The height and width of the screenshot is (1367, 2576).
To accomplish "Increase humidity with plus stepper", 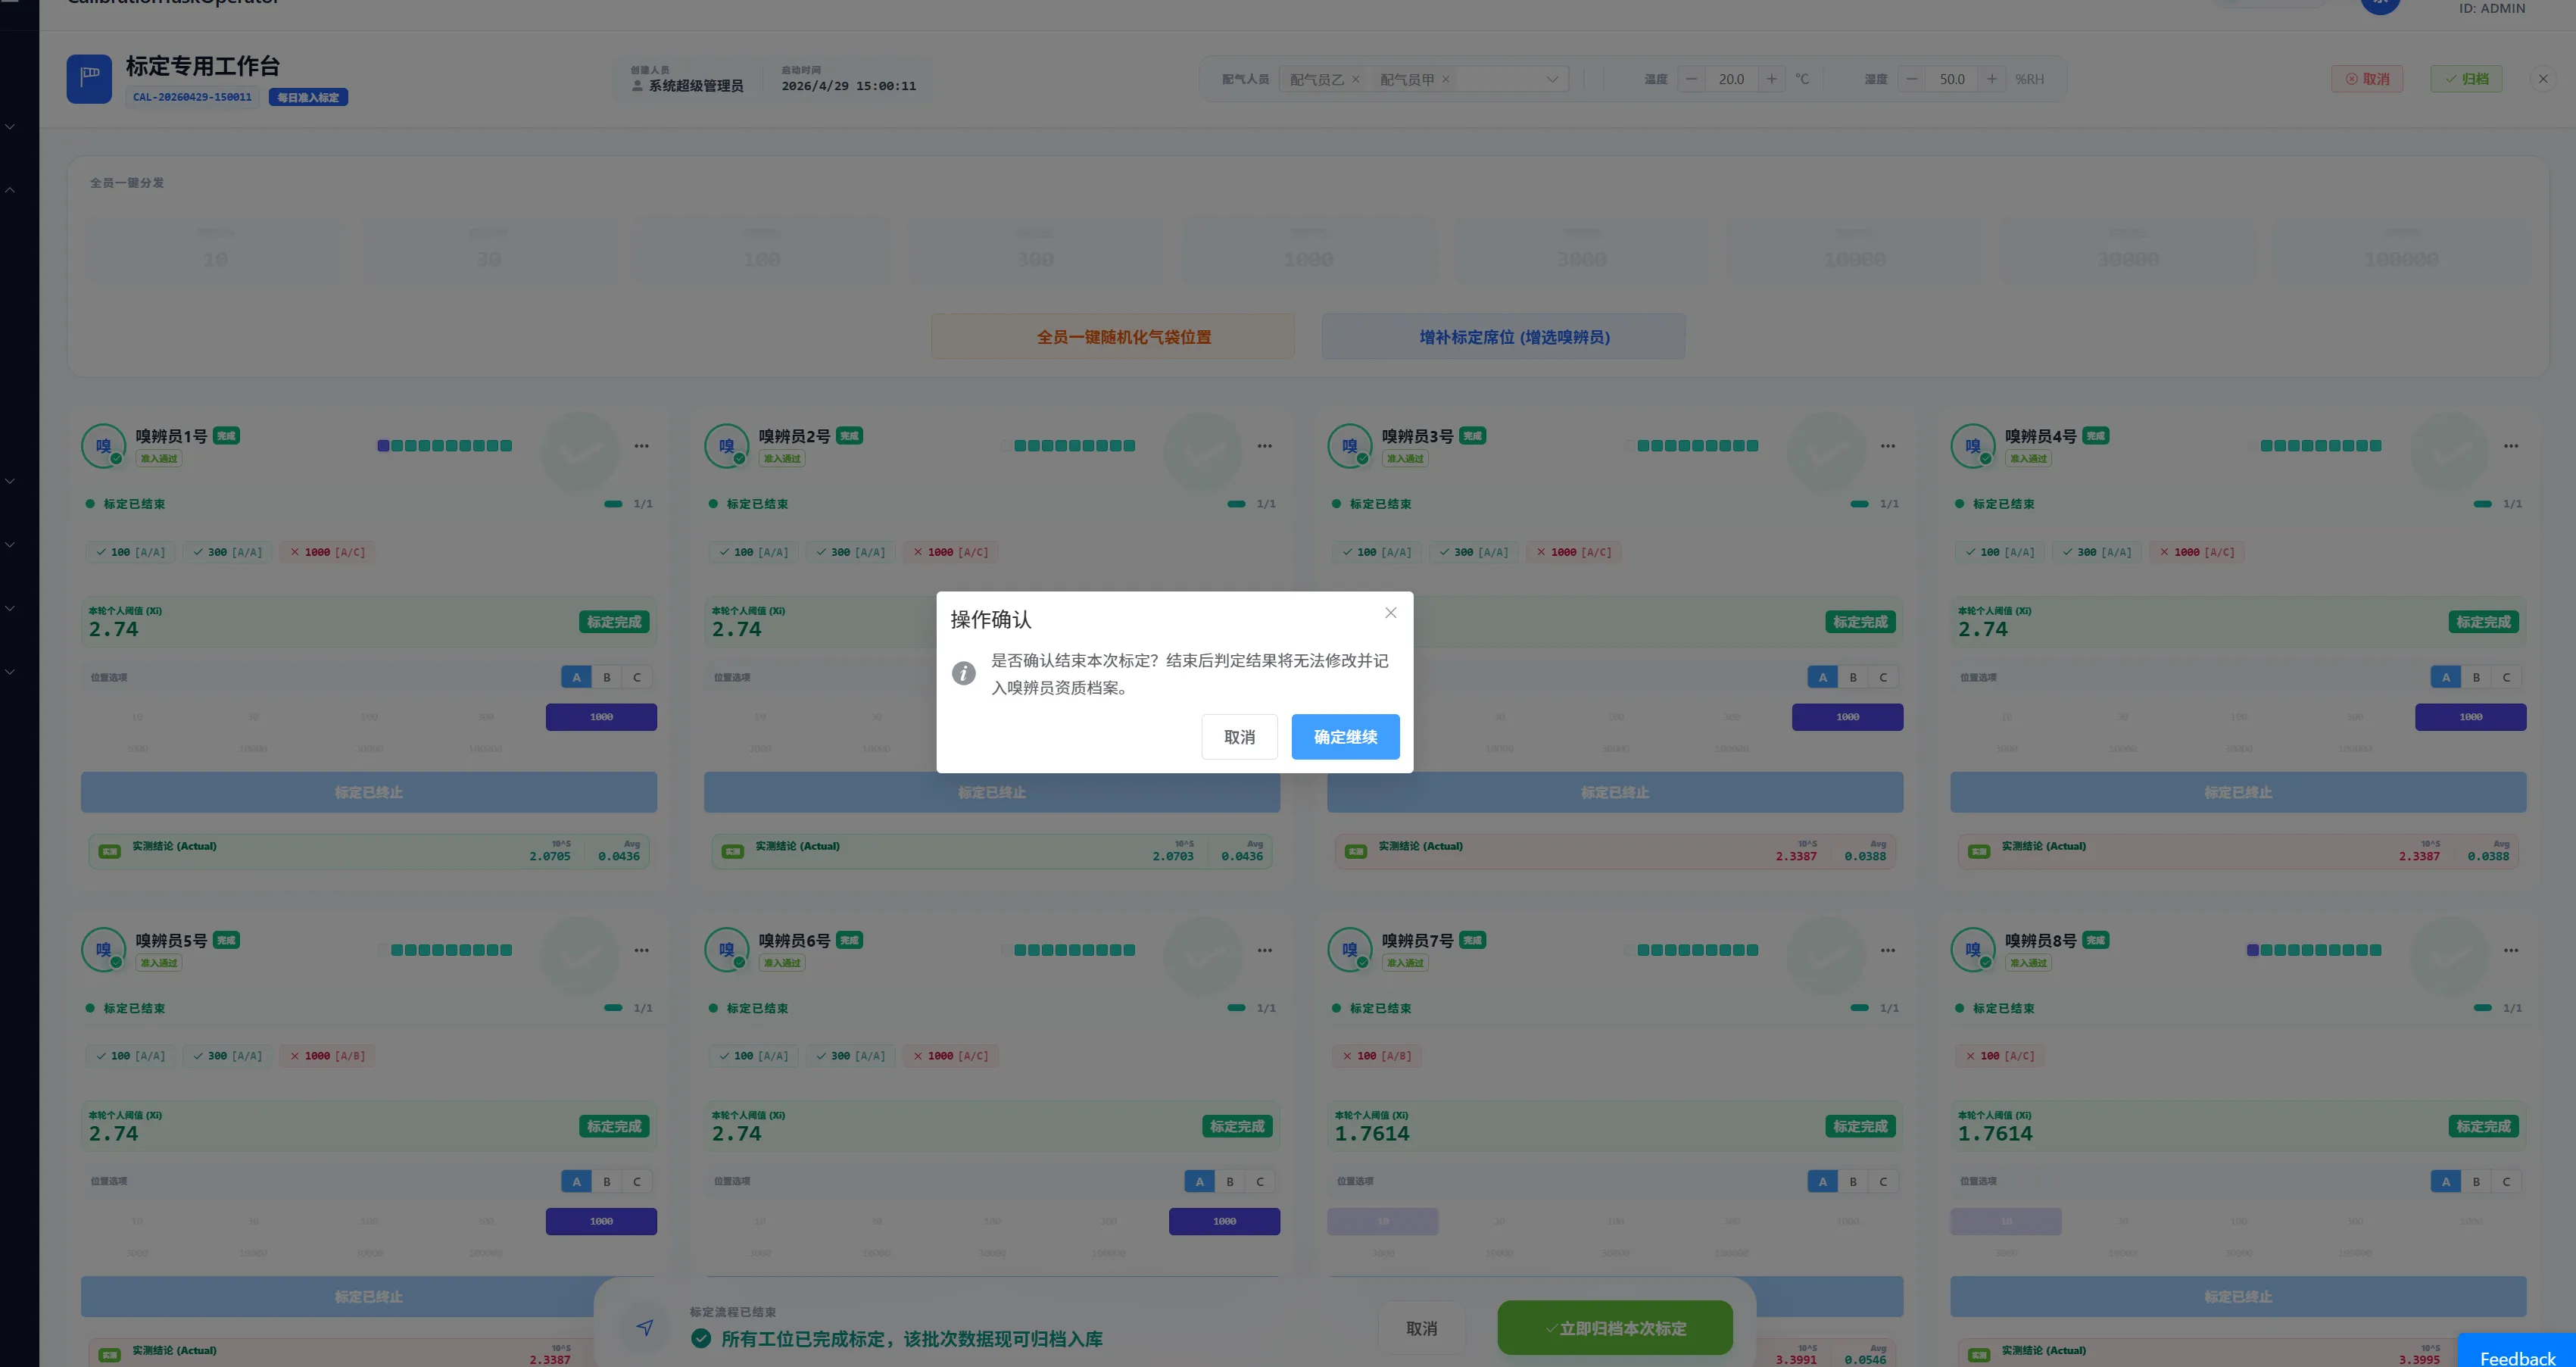I will click(x=1991, y=79).
